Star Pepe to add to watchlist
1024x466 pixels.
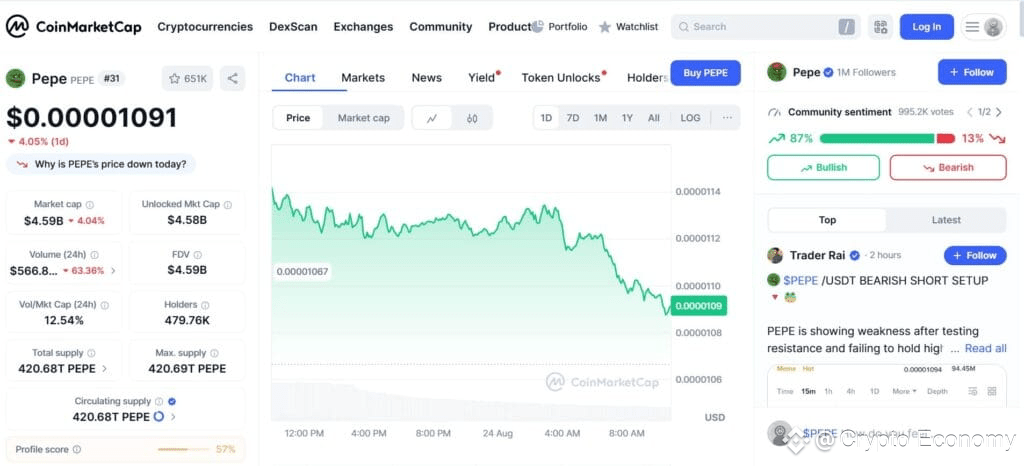[187, 78]
